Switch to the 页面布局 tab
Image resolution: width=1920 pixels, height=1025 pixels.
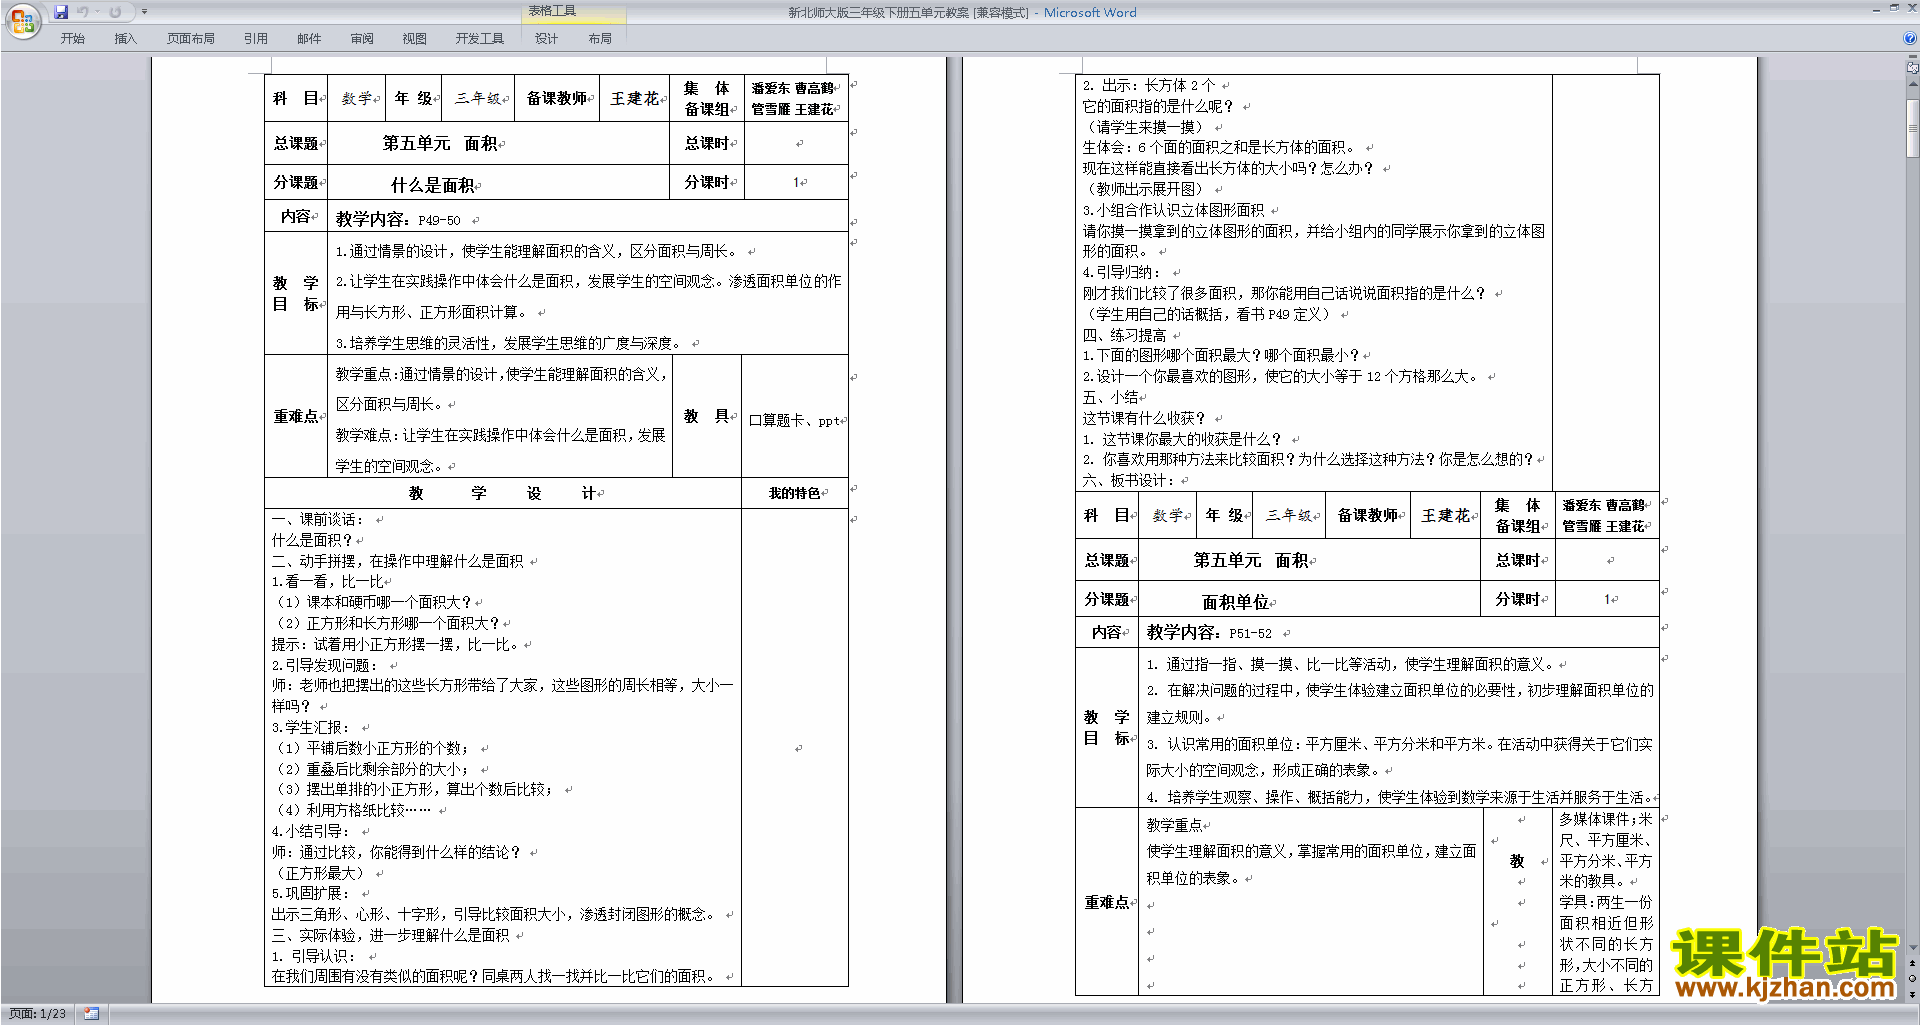191,38
